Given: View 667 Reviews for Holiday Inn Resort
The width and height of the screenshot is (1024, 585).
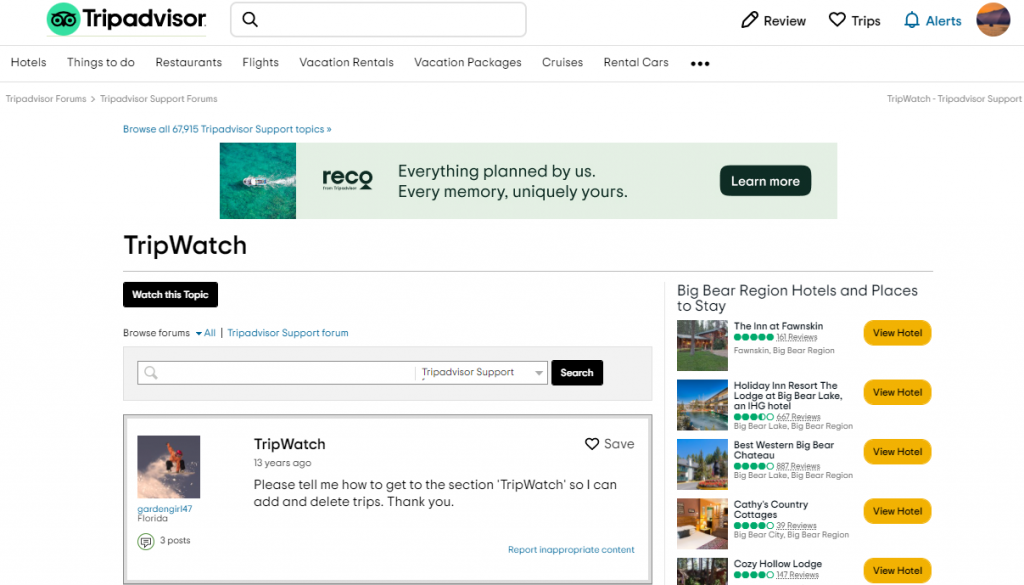Looking at the screenshot, I should pyautogui.click(x=798, y=417).
